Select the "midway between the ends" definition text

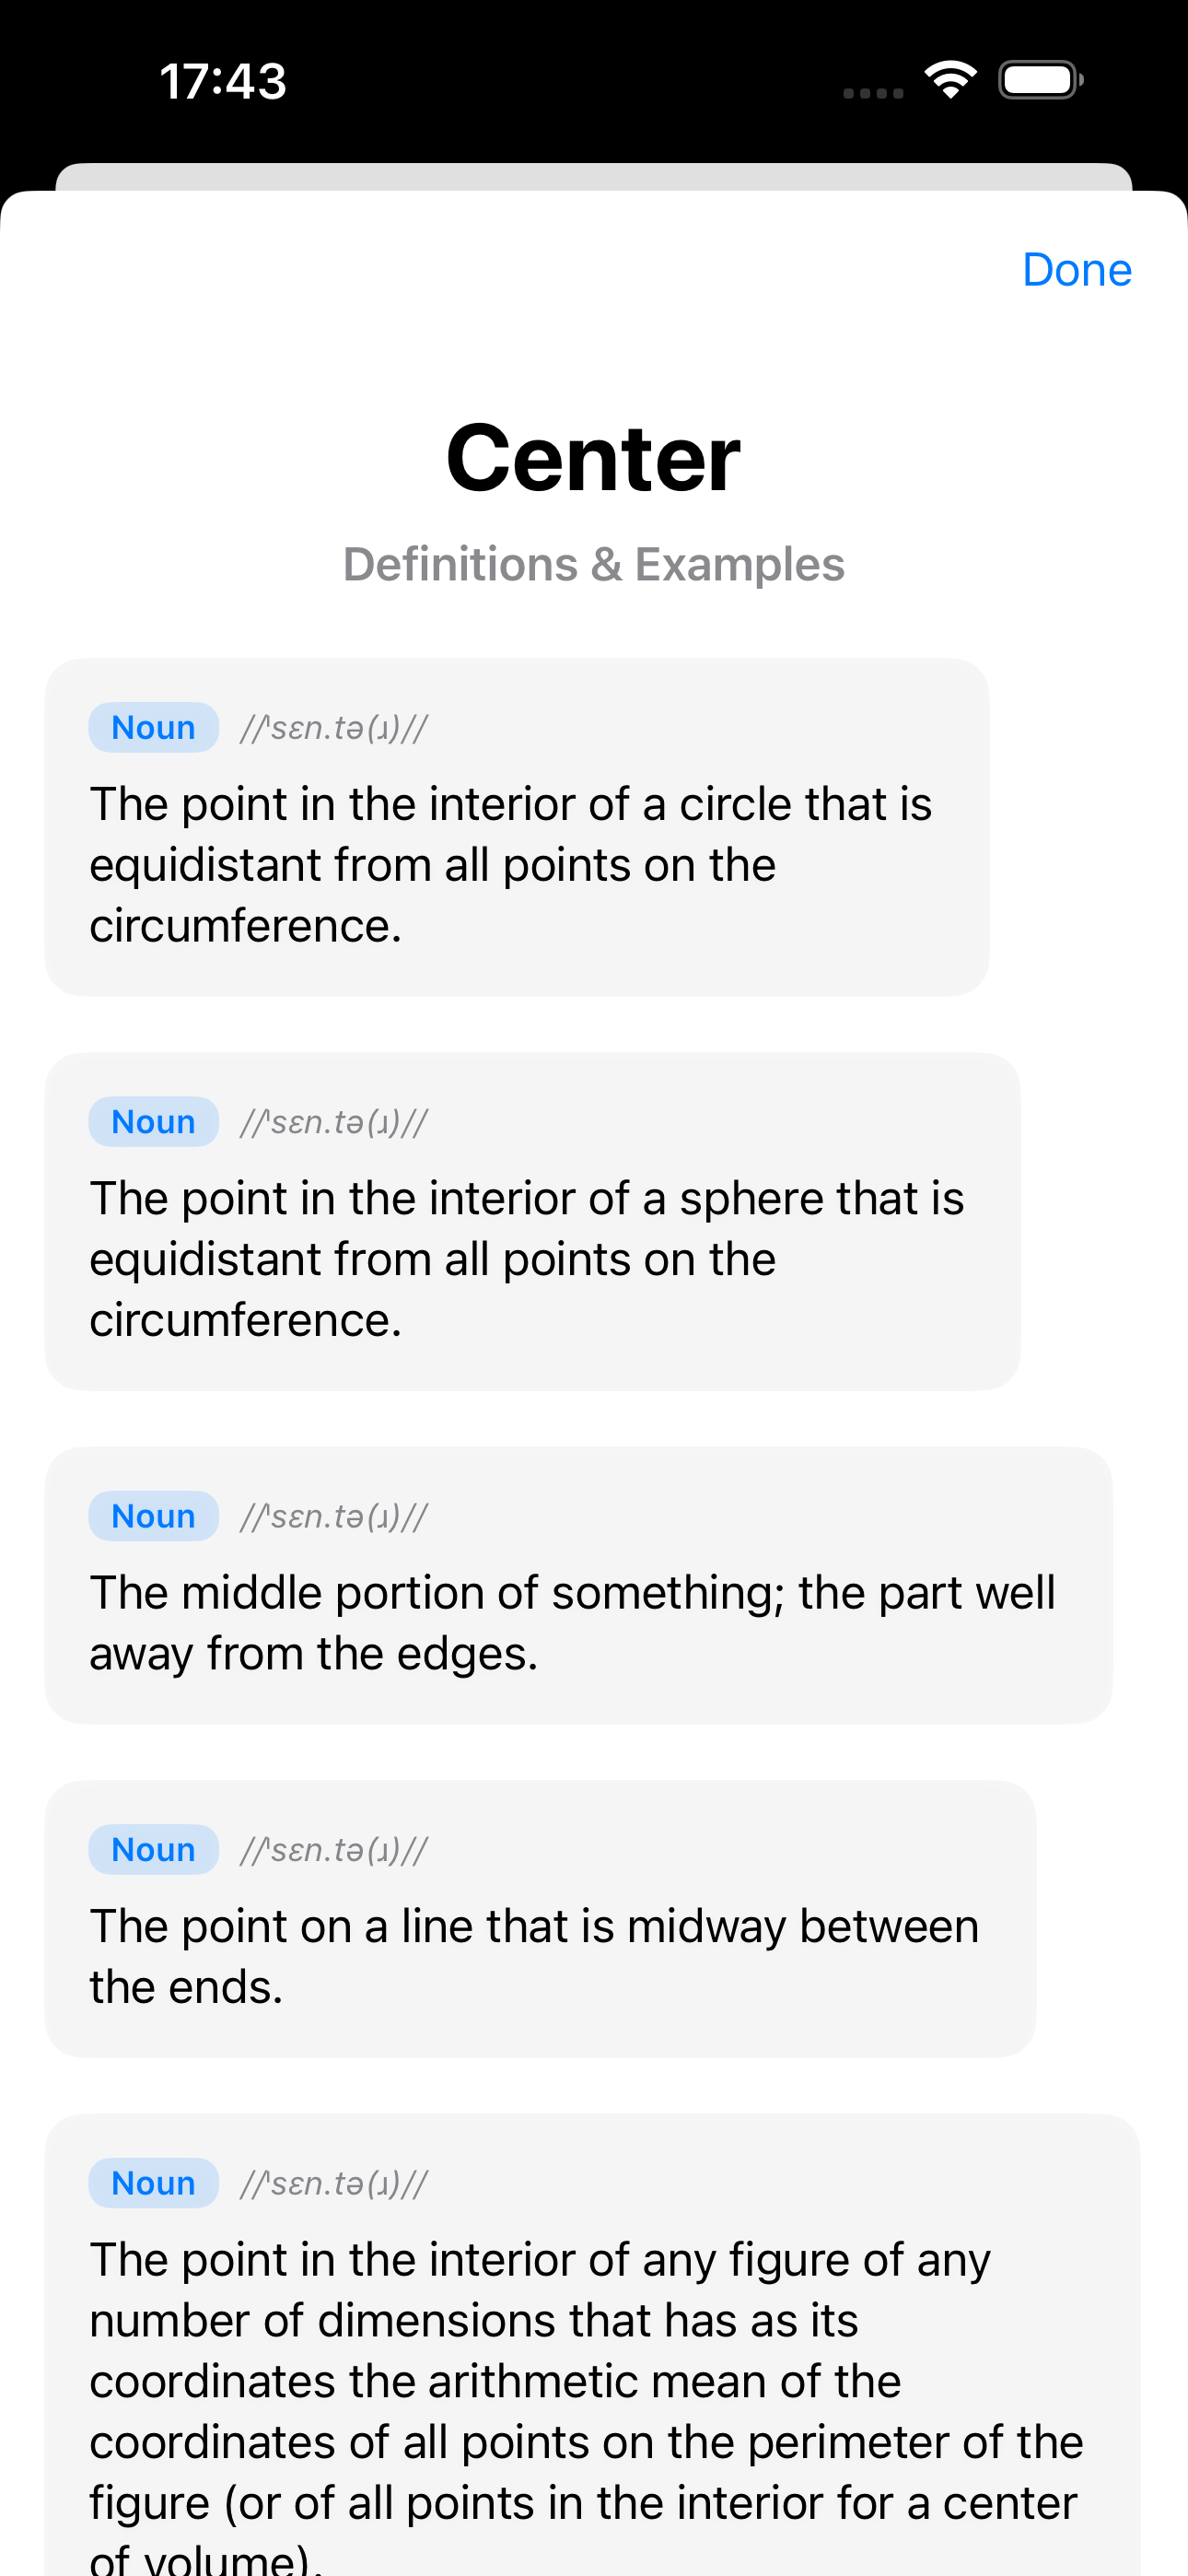(534, 1955)
